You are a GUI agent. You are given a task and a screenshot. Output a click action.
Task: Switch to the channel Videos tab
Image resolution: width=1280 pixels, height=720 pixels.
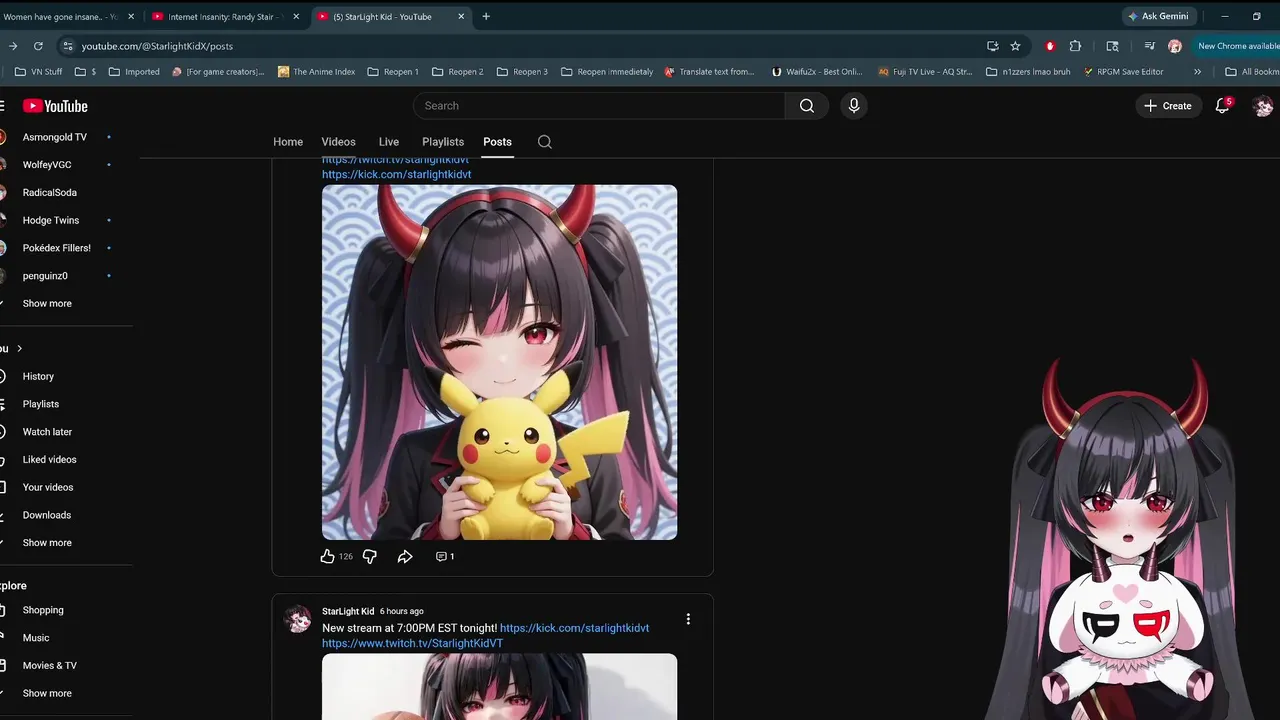[338, 142]
